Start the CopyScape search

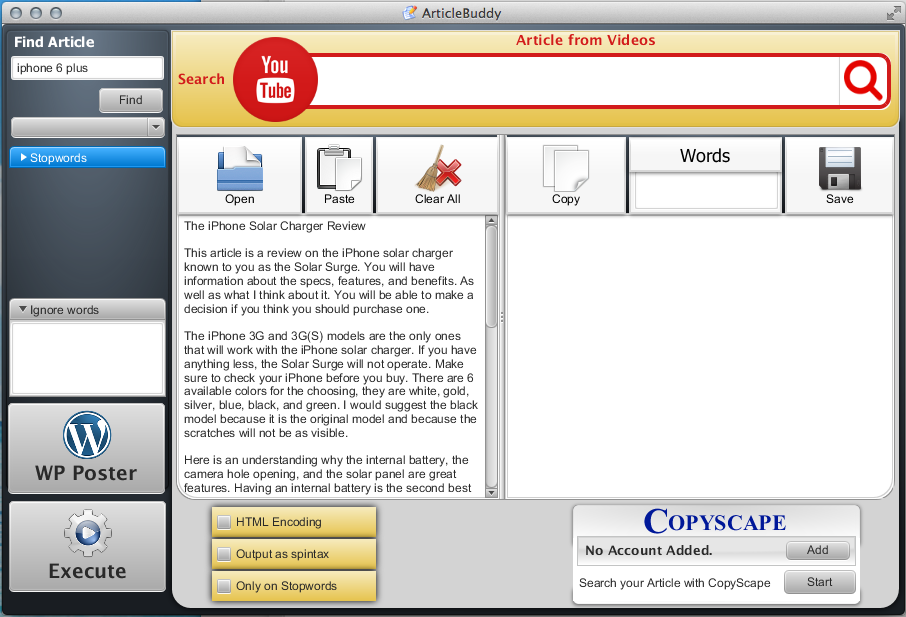coord(819,582)
